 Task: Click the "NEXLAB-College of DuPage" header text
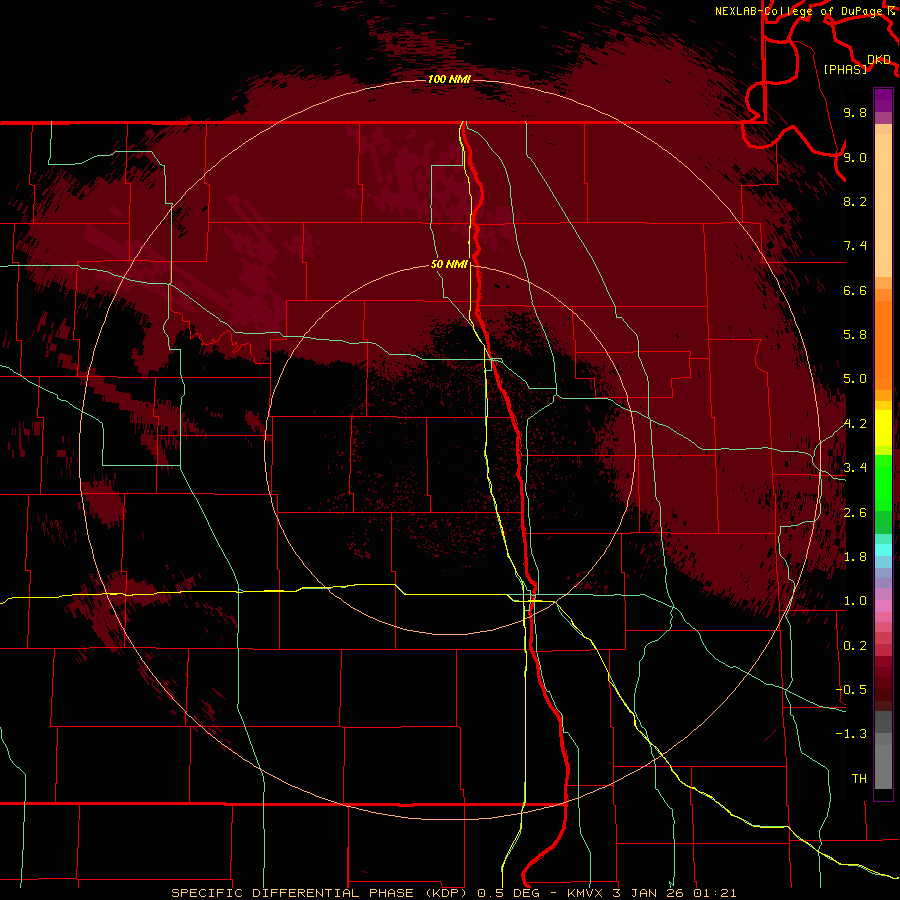click(x=800, y=11)
